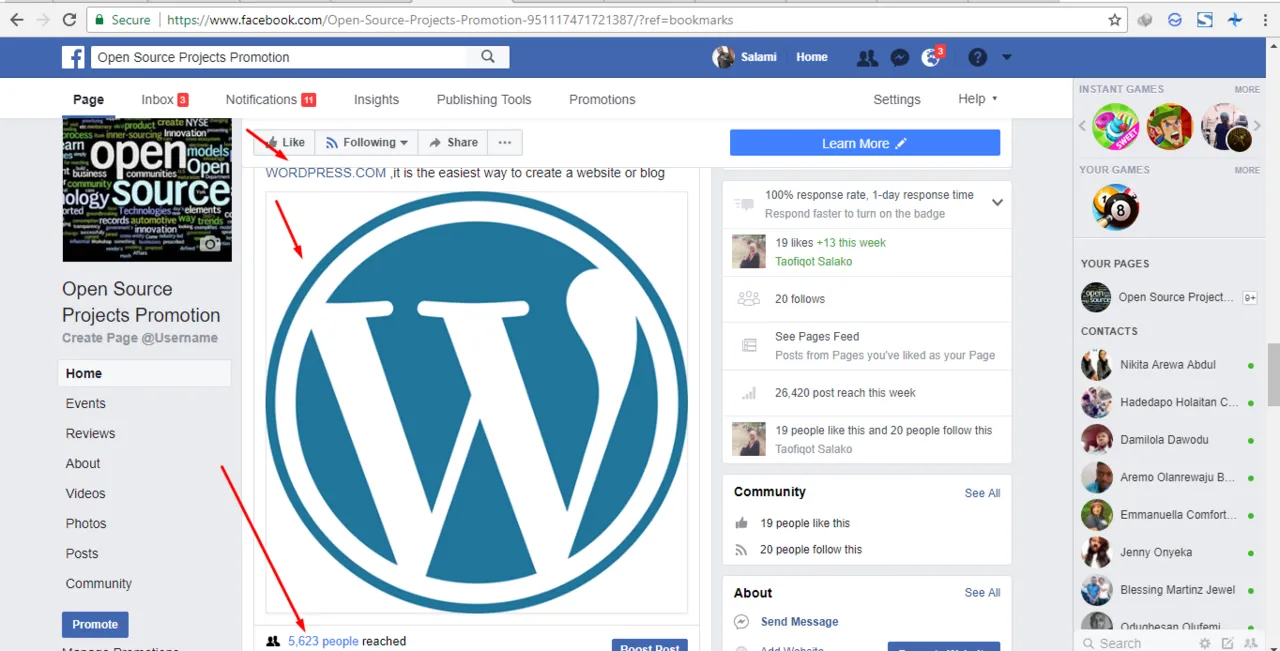Image resolution: width=1280 pixels, height=651 pixels.
Task: Reload the page with refresh icon
Action: point(69,19)
